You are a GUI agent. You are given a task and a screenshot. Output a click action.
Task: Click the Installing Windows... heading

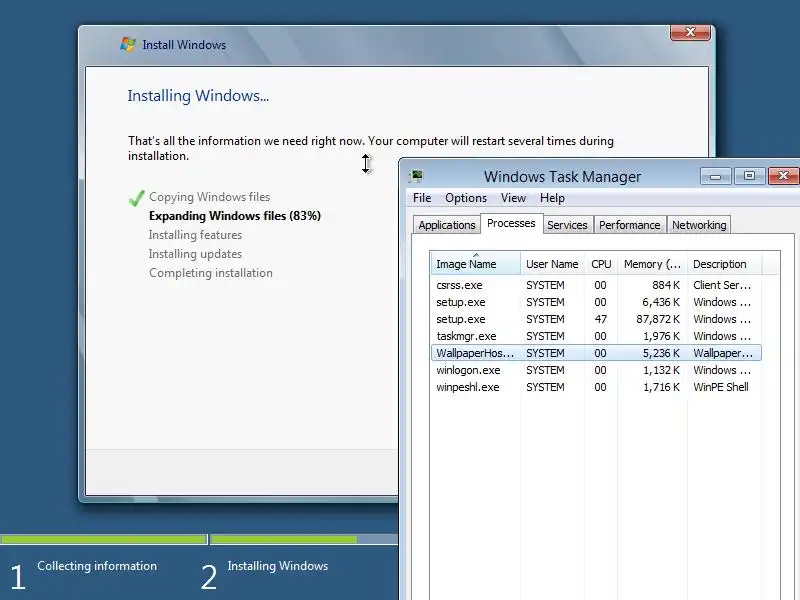click(198, 95)
